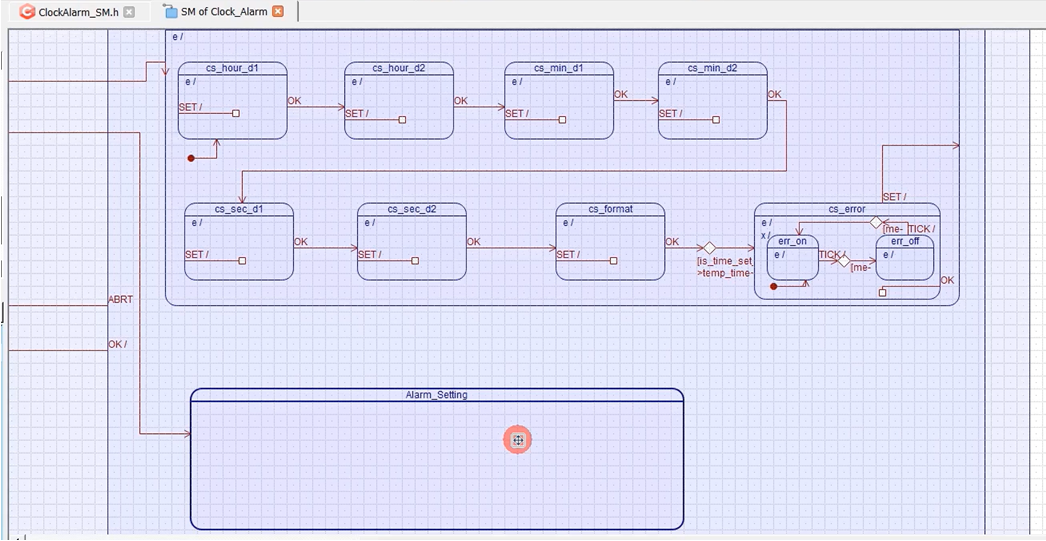The width and height of the screenshot is (1046, 541).
Task: Select the 'SET /' label in cs_format
Action: click(568, 254)
